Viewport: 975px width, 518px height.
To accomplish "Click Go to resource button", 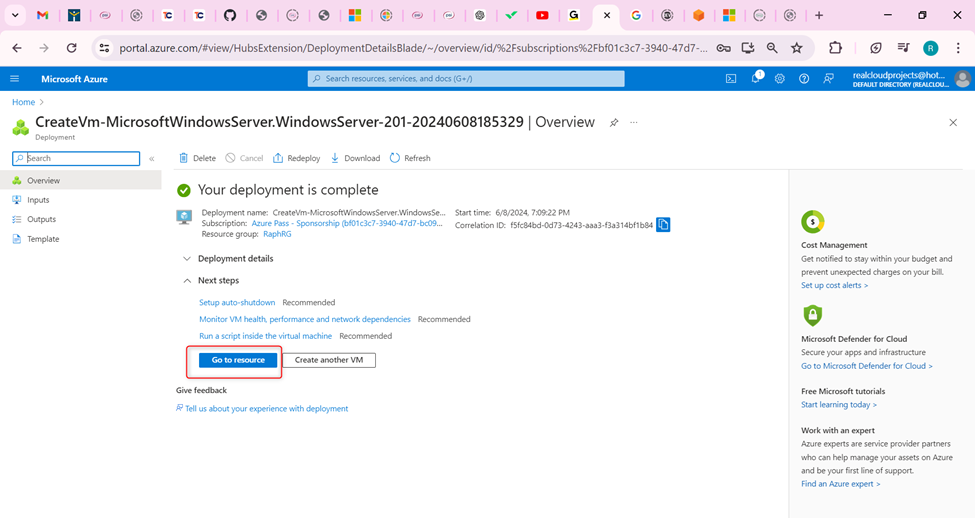I will (x=238, y=360).
